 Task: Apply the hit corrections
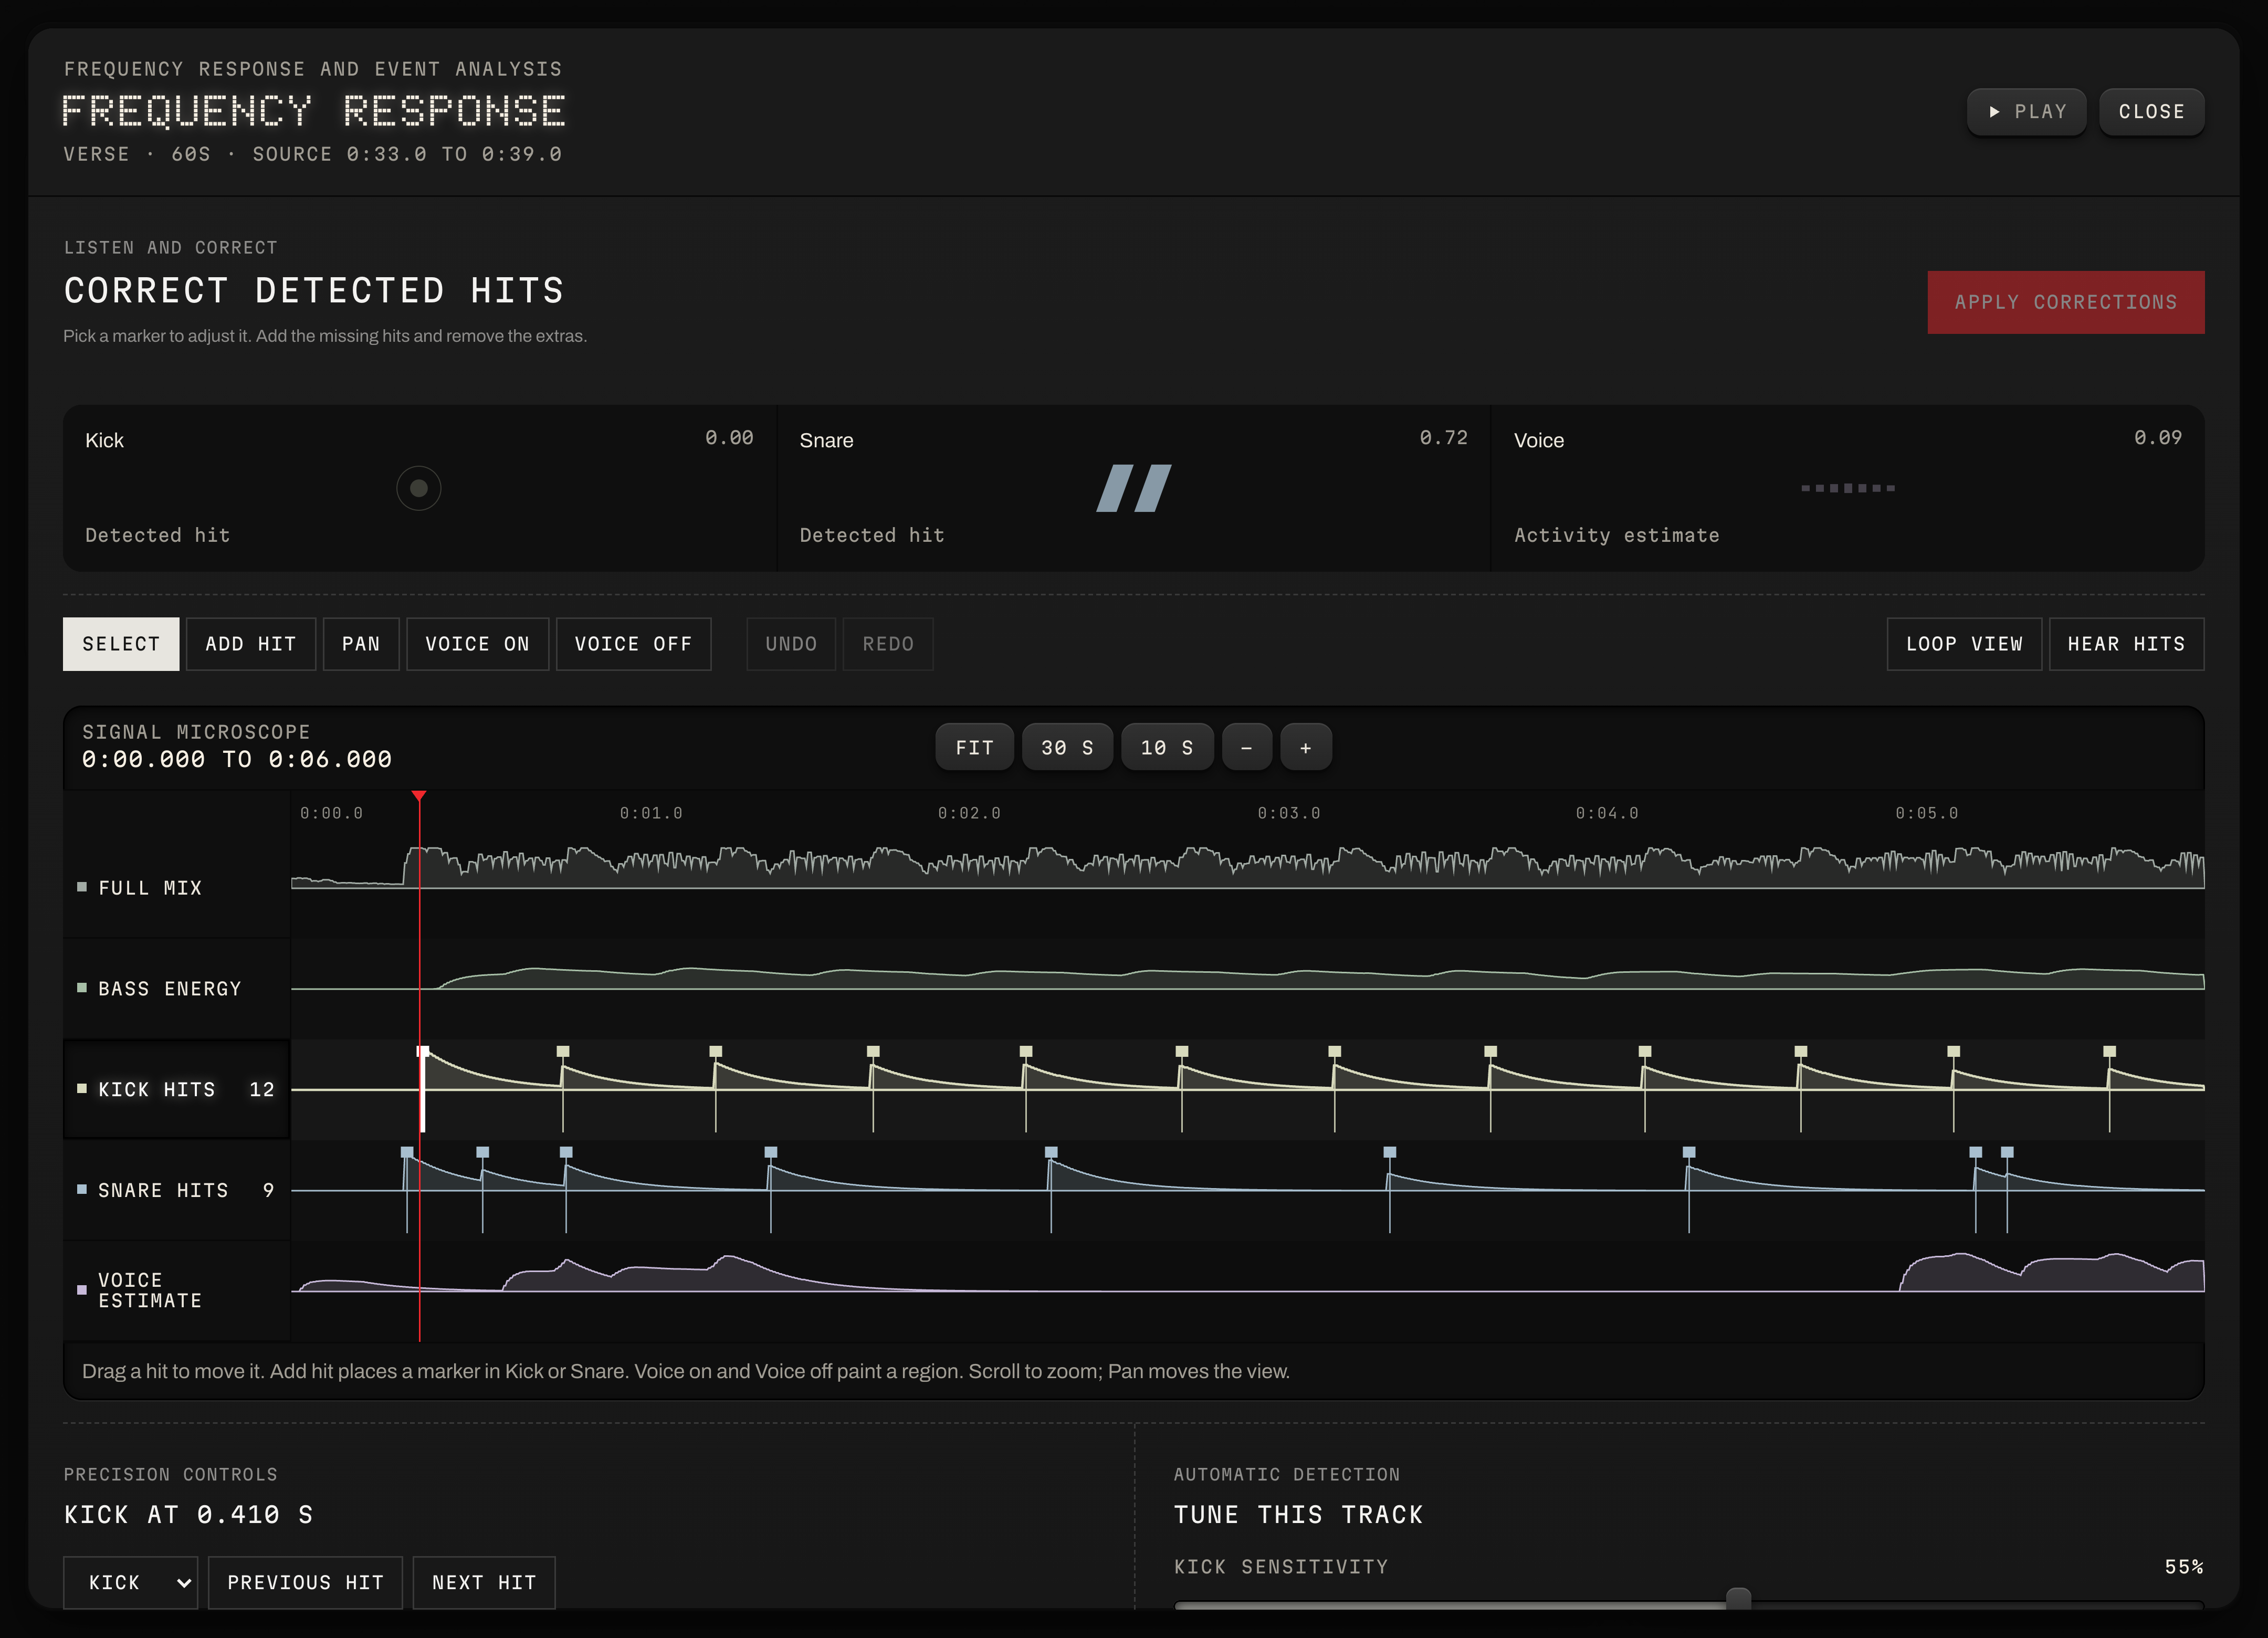(x=2065, y=302)
